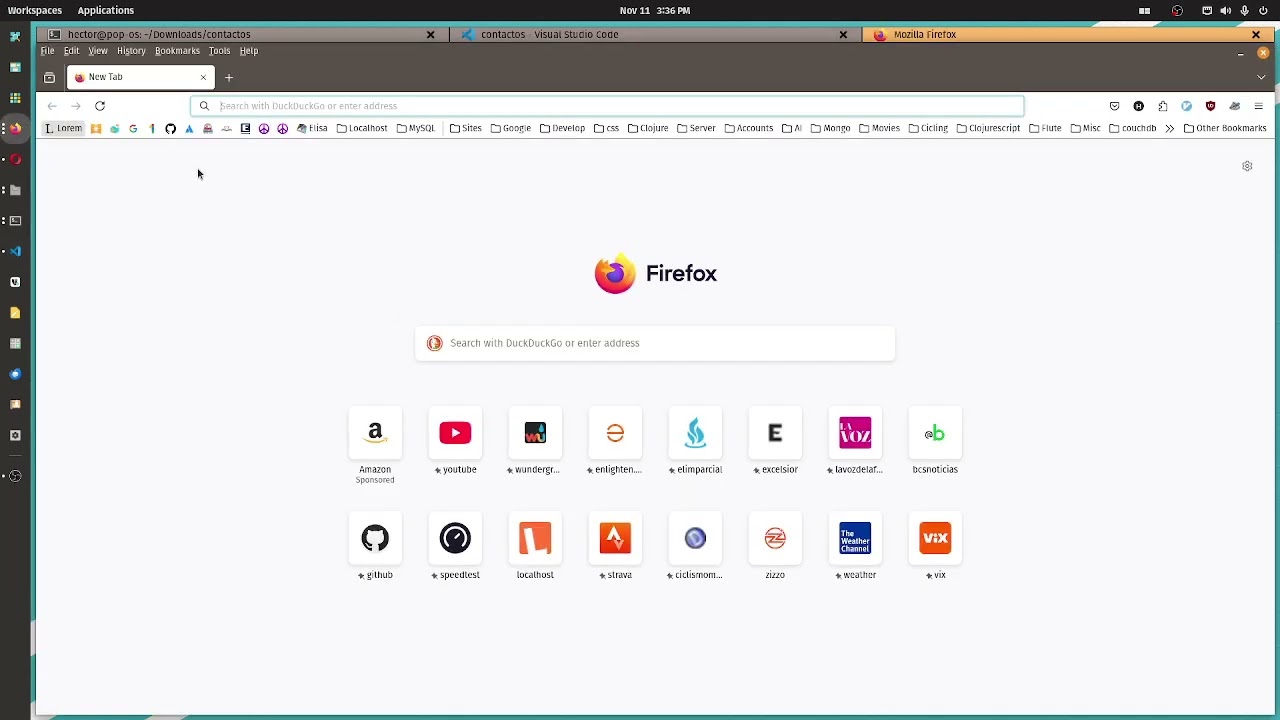Open the Elisa bookmark

(x=312, y=128)
